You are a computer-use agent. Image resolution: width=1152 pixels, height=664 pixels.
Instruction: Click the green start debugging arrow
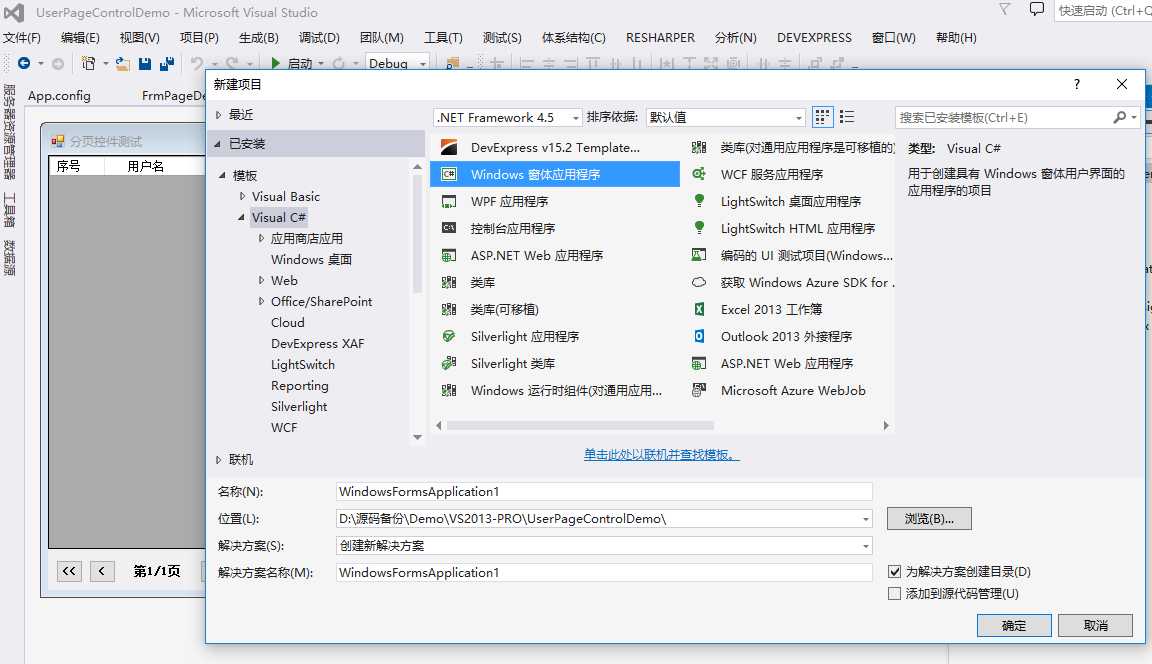[x=276, y=64]
